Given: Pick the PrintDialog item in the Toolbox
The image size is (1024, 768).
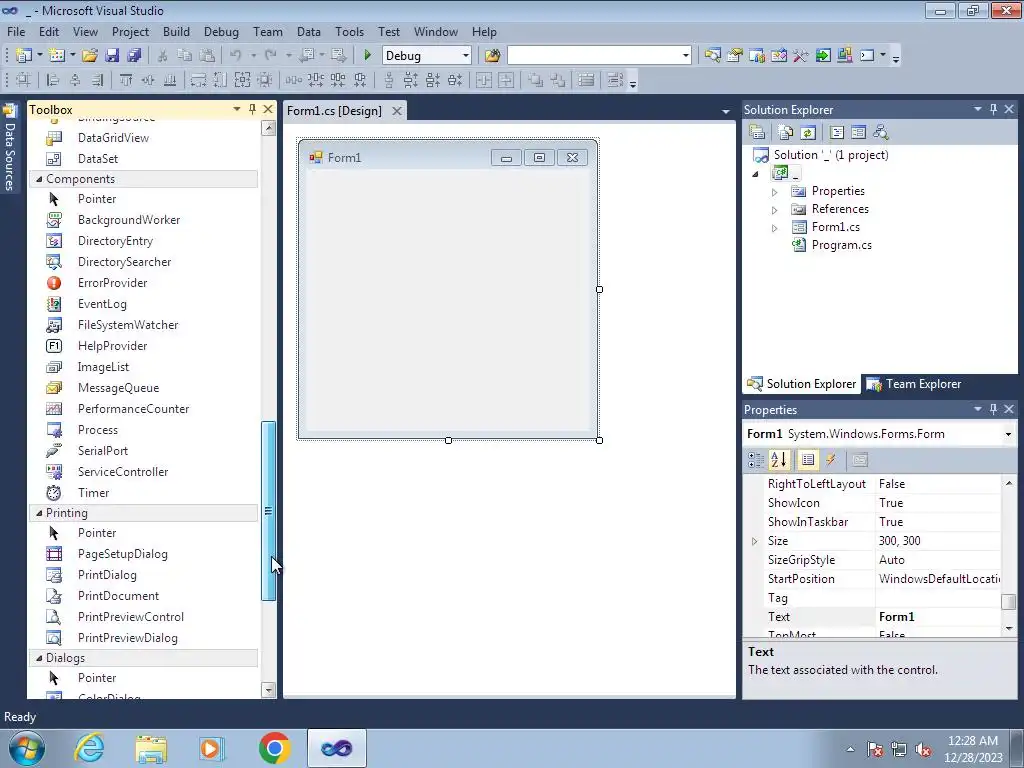Looking at the screenshot, I should point(107,575).
